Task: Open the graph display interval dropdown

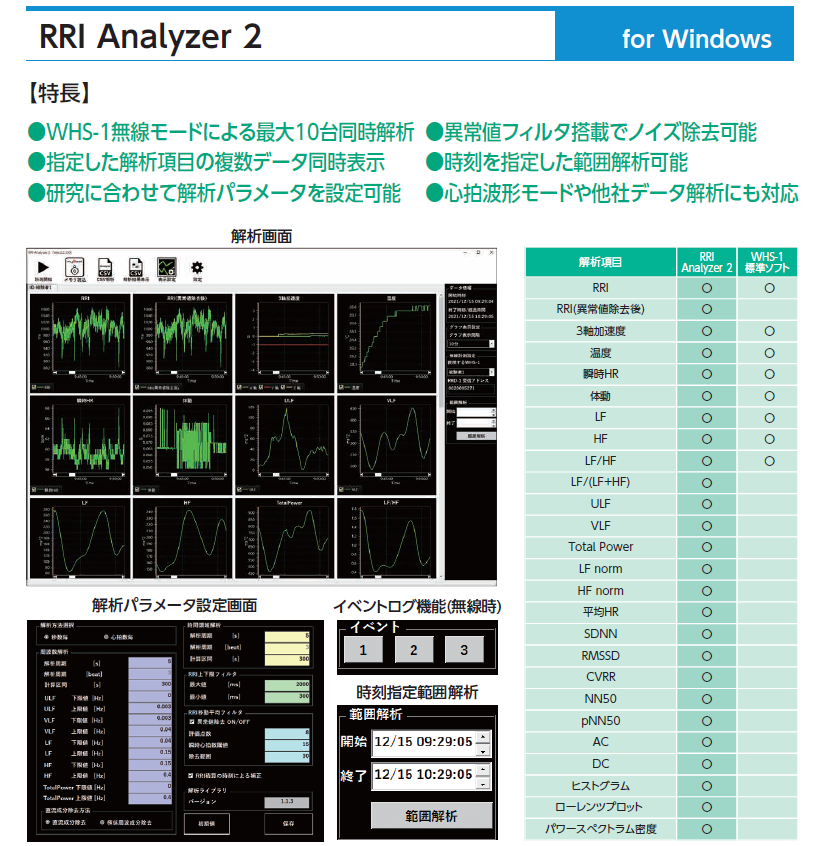Action: (x=470, y=343)
